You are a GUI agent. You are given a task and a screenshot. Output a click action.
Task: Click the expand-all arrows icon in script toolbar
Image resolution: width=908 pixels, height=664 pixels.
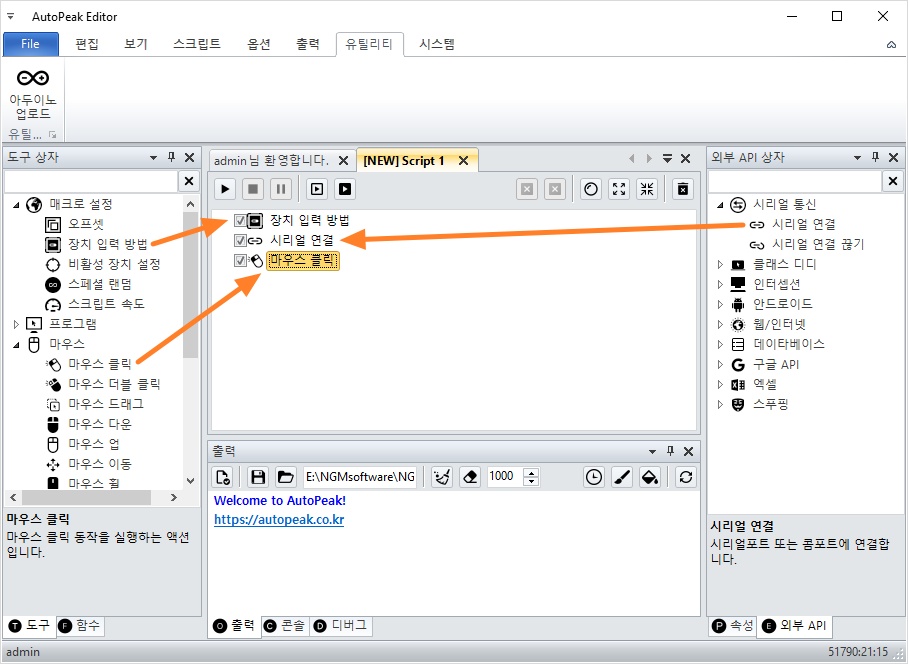tap(619, 189)
